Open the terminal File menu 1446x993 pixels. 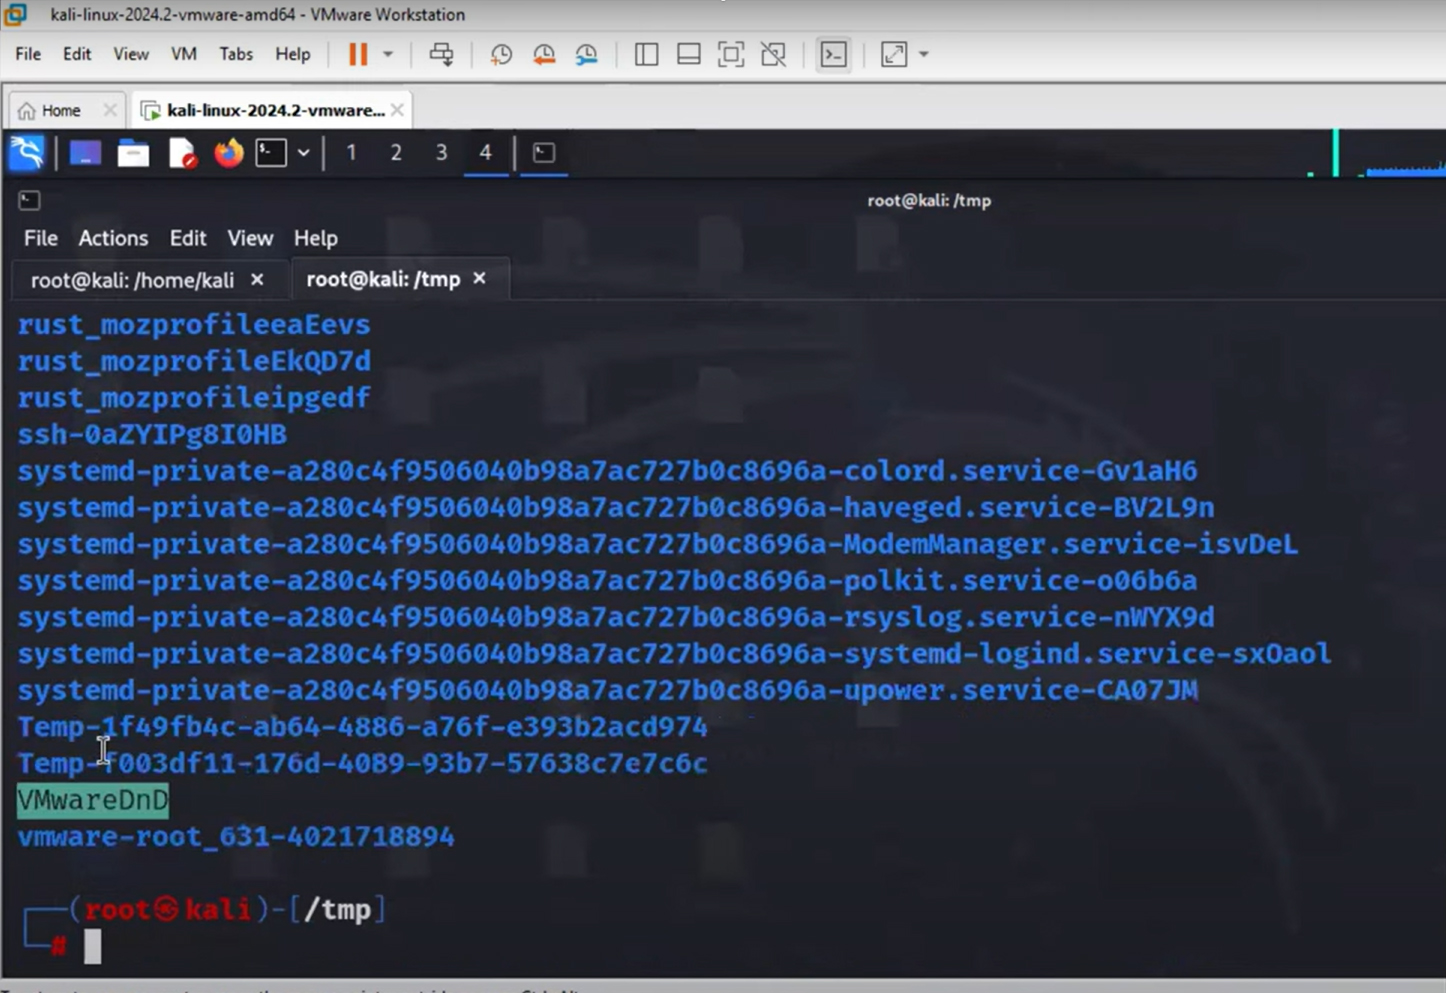pos(41,238)
